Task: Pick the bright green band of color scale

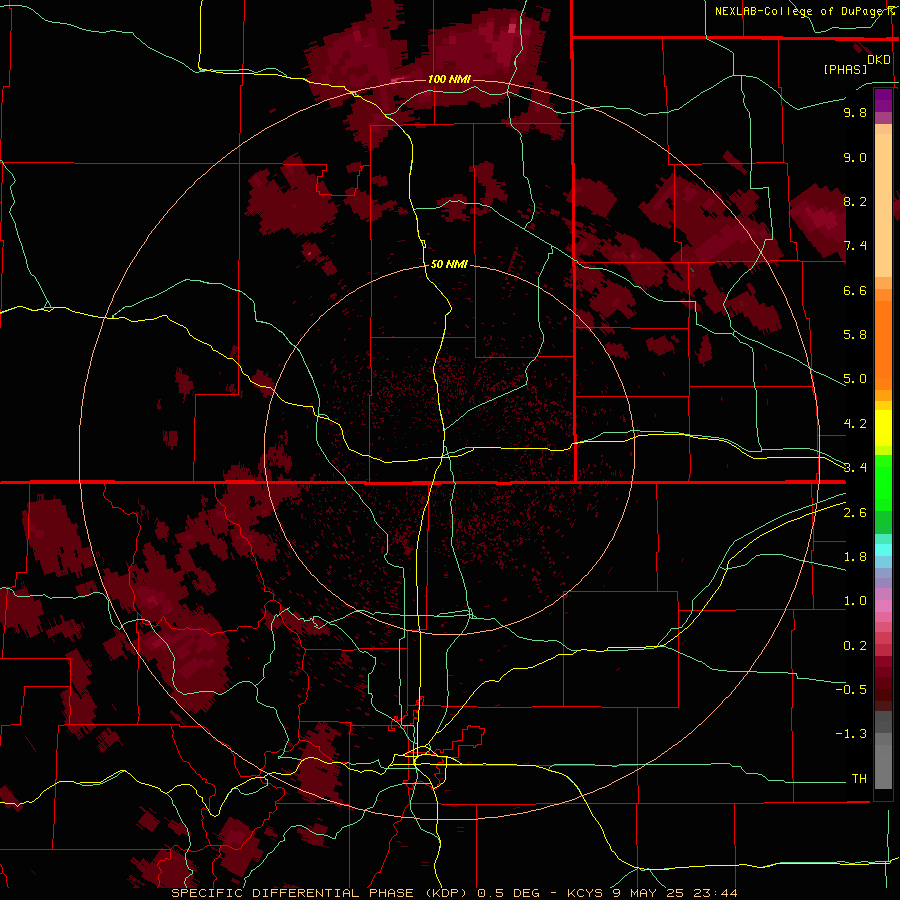Action: pos(883,484)
